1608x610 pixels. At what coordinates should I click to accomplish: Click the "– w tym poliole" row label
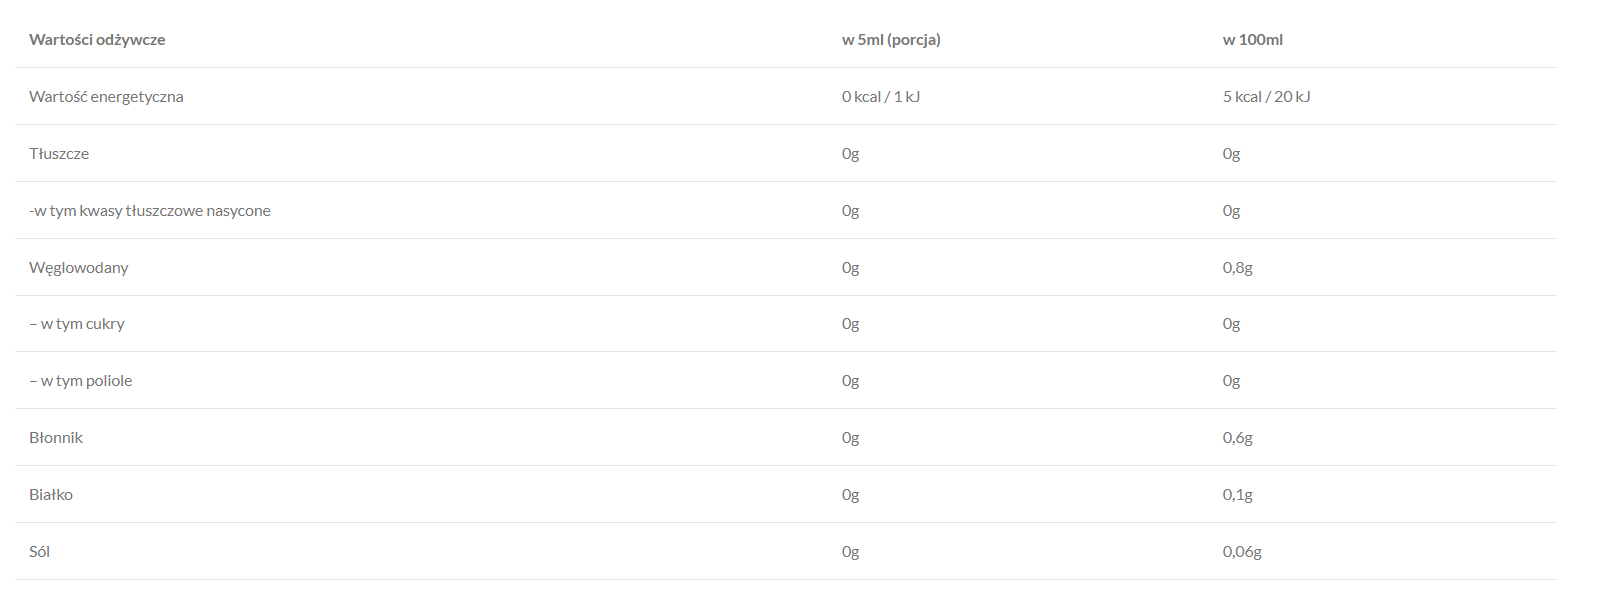click(81, 381)
